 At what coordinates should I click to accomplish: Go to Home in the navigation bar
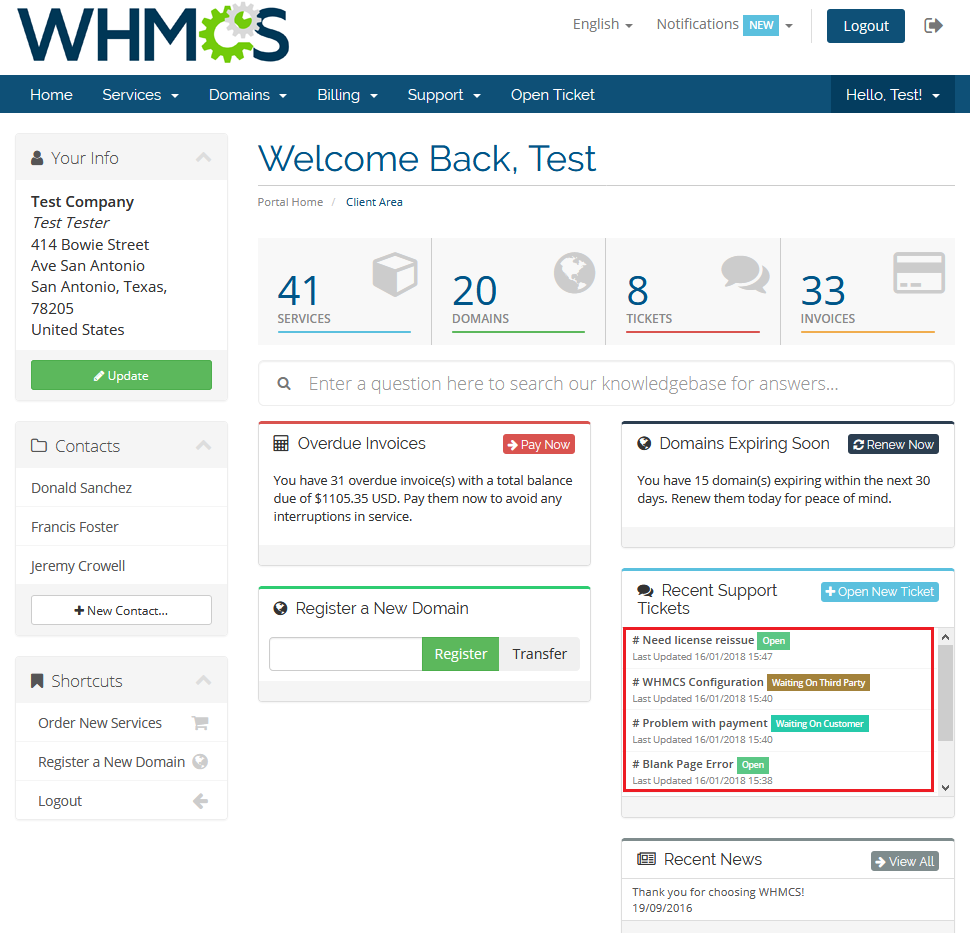click(x=51, y=95)
